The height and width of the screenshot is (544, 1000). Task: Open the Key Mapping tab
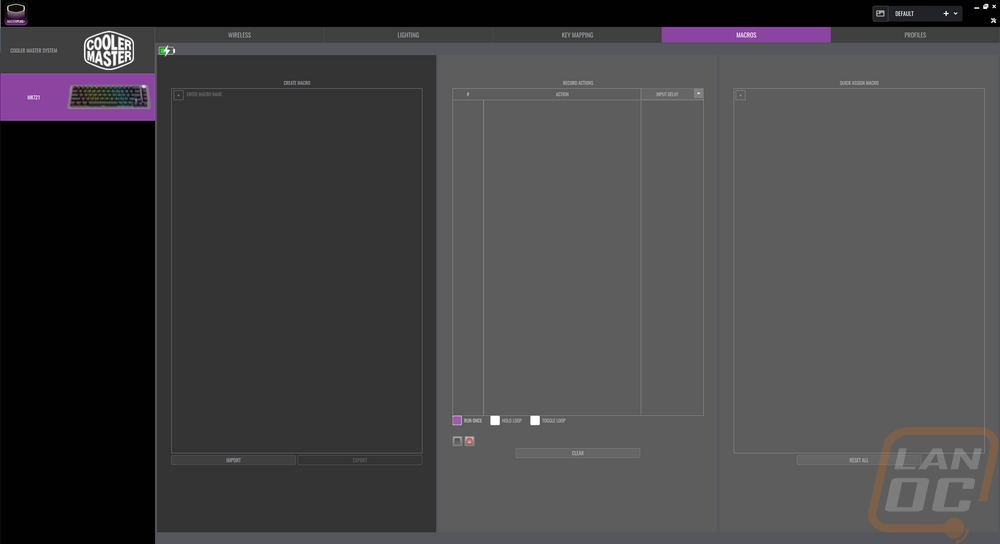tap(577, 35)
